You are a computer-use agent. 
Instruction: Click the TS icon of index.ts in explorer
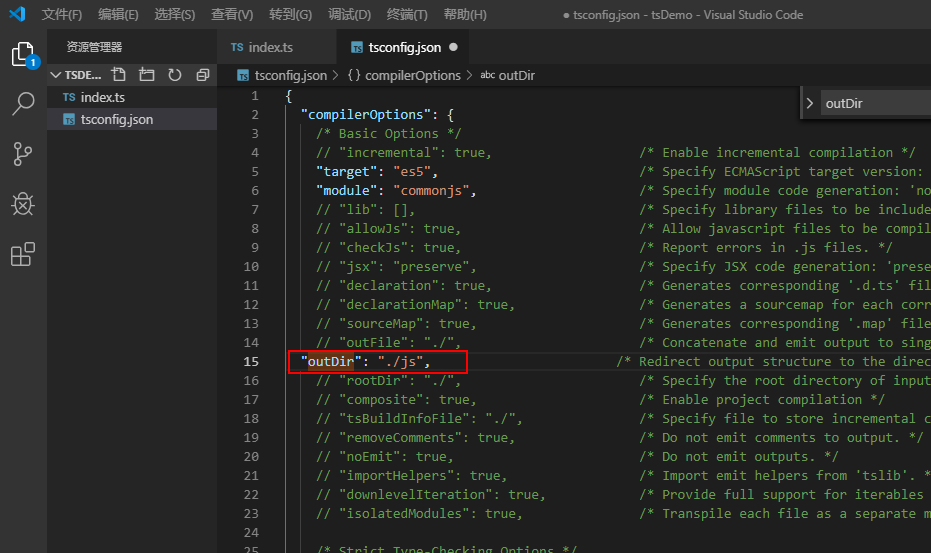(x=69, y=97)
